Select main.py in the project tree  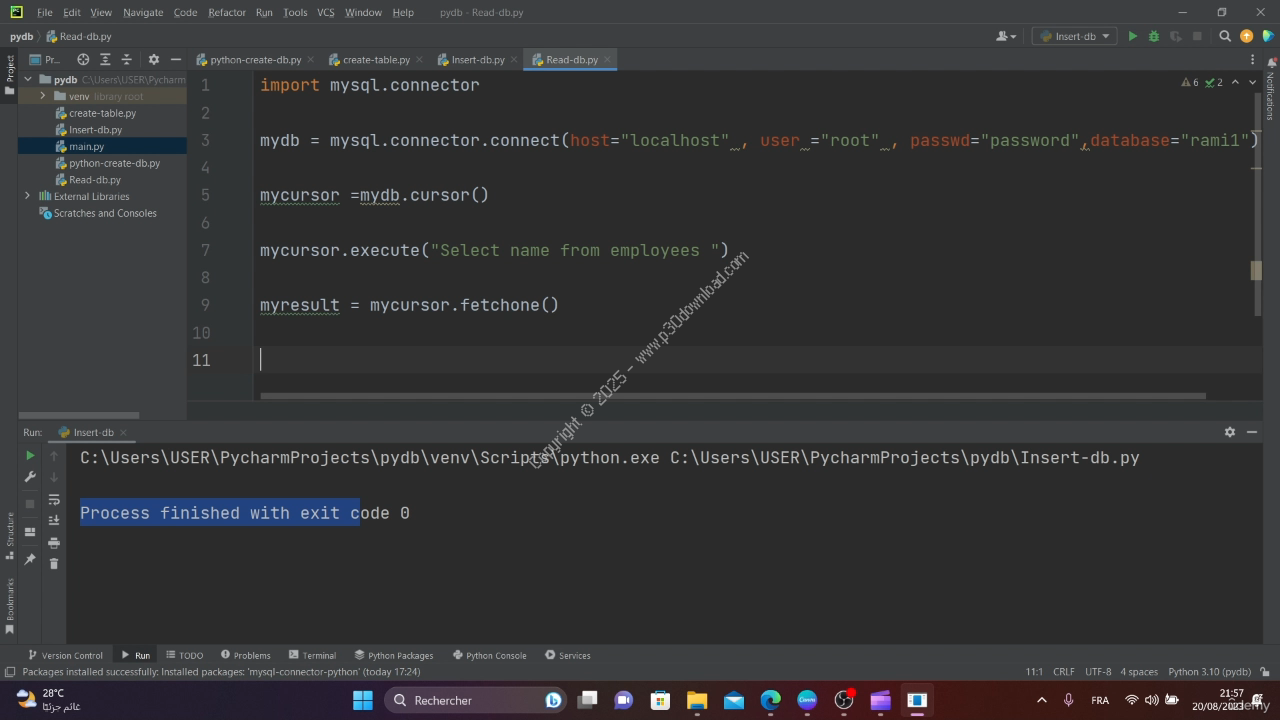tap(86, 146)
